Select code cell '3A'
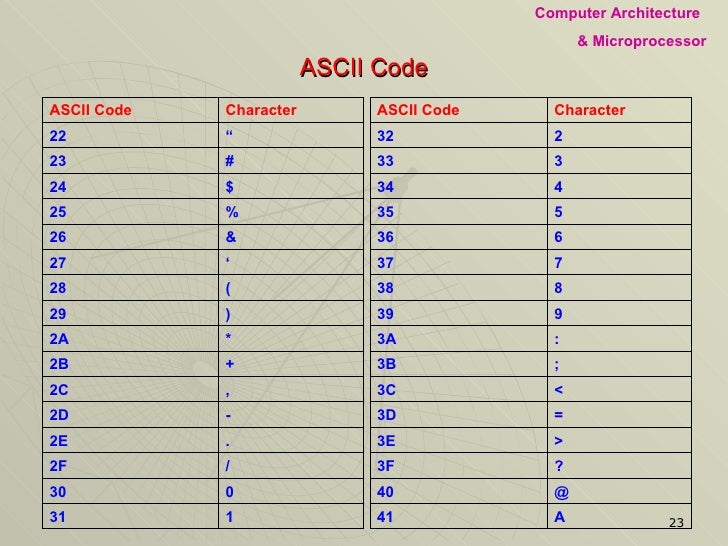 pyautogui.click(x=459, y=338)
